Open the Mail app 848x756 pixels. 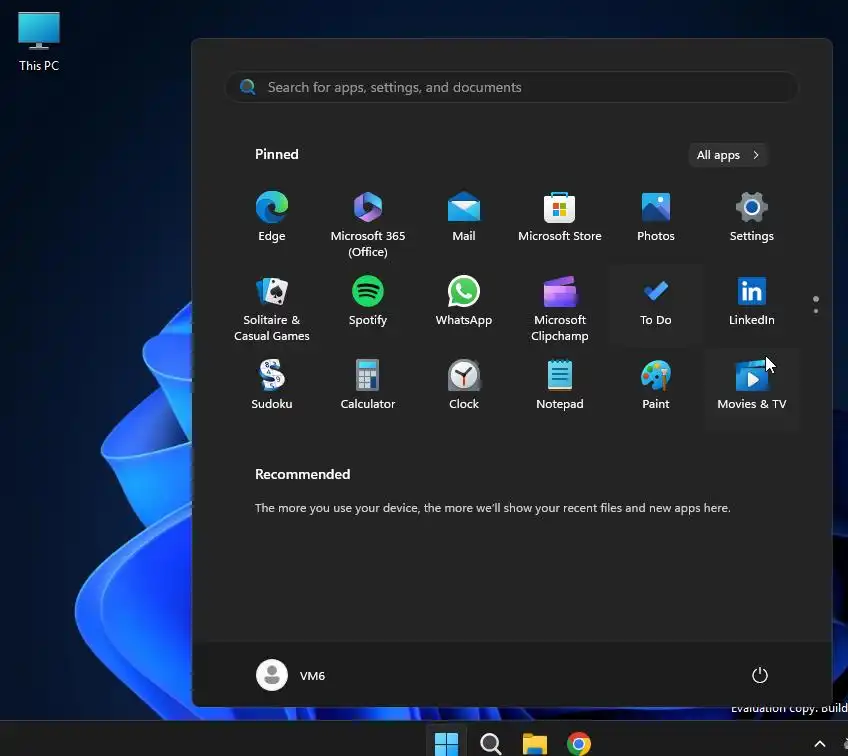463,217
